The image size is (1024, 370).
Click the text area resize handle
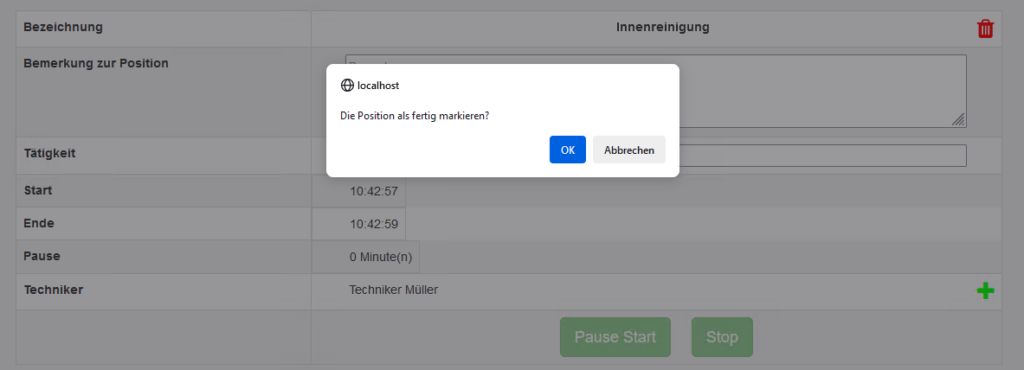pyautogui.click(x=959, y=119)
